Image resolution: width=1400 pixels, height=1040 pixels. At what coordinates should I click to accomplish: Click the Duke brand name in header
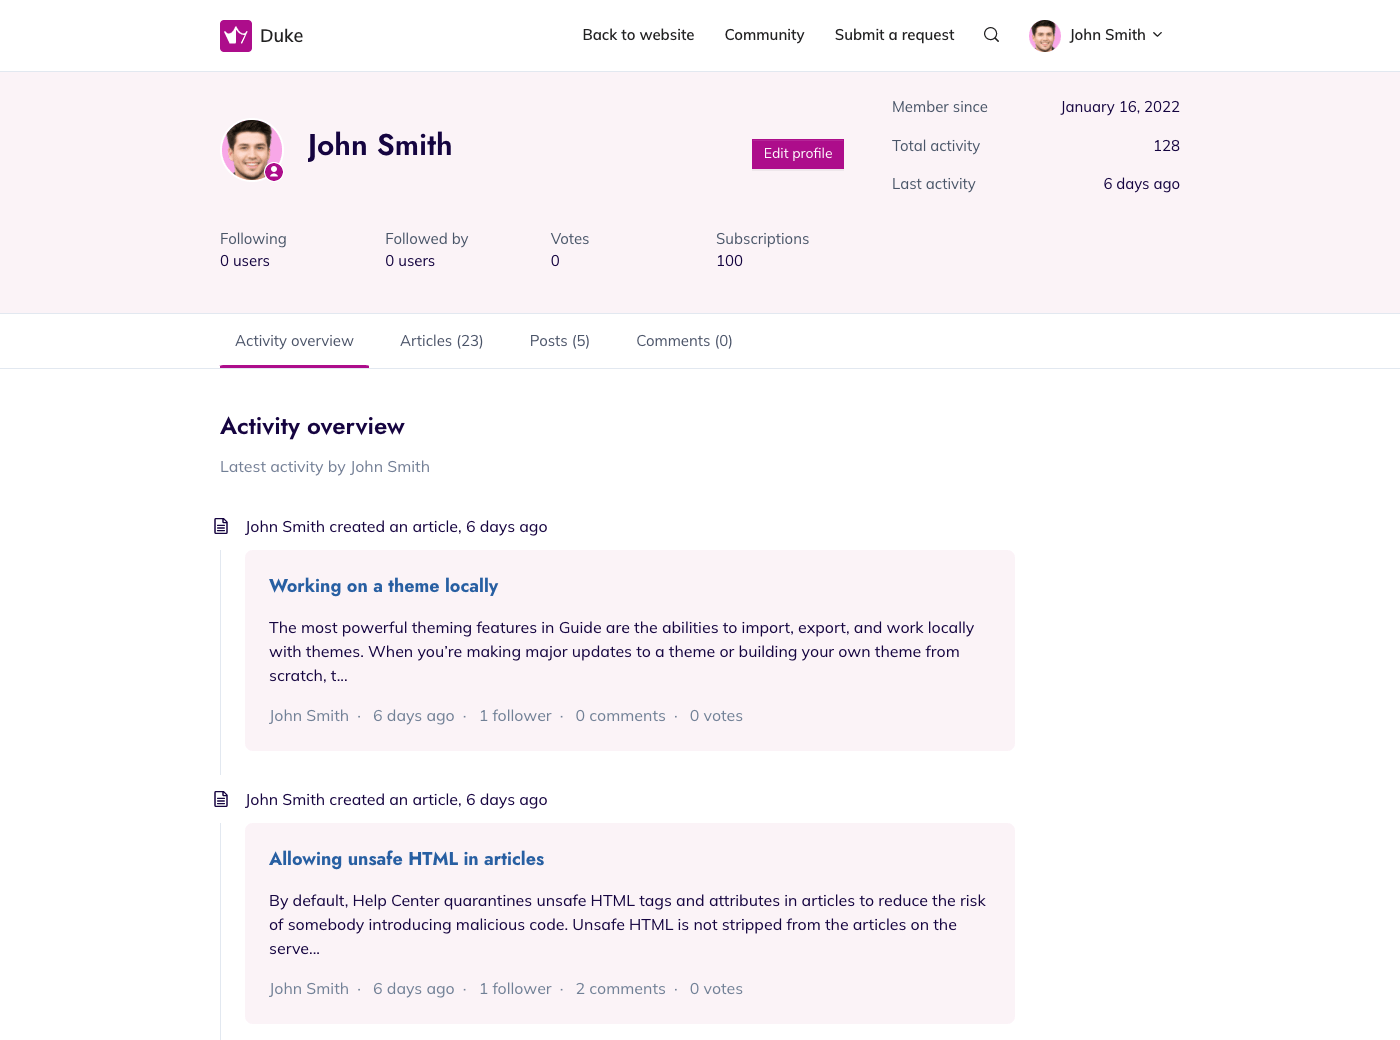[x=281, y=36]
